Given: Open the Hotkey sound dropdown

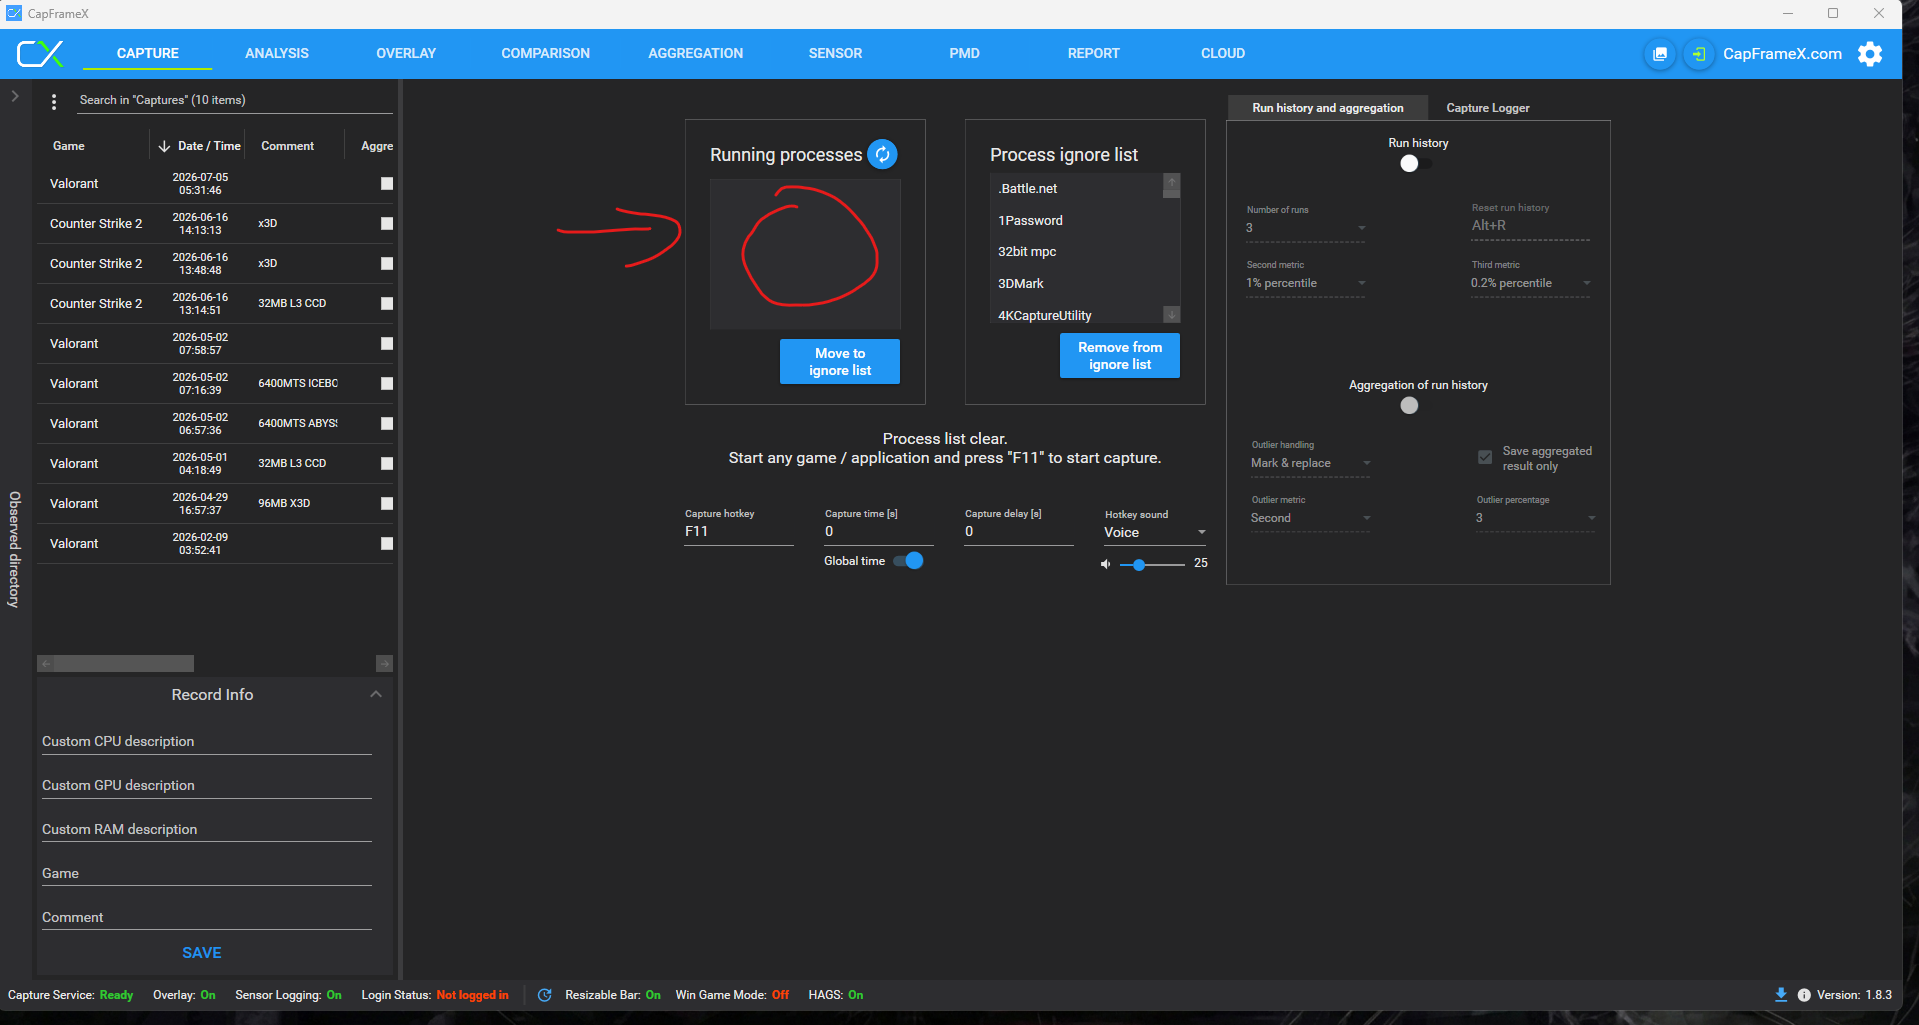Looking at the screenshot, I should point(1155,533).
